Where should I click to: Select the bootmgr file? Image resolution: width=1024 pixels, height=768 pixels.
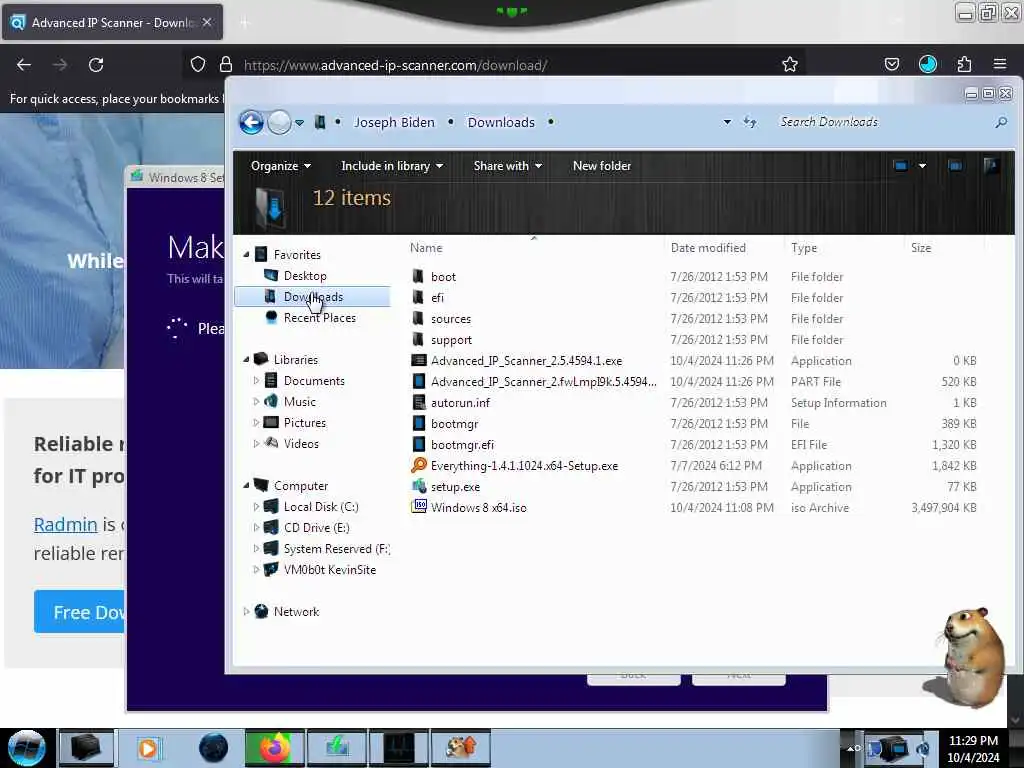click(455, 424)
